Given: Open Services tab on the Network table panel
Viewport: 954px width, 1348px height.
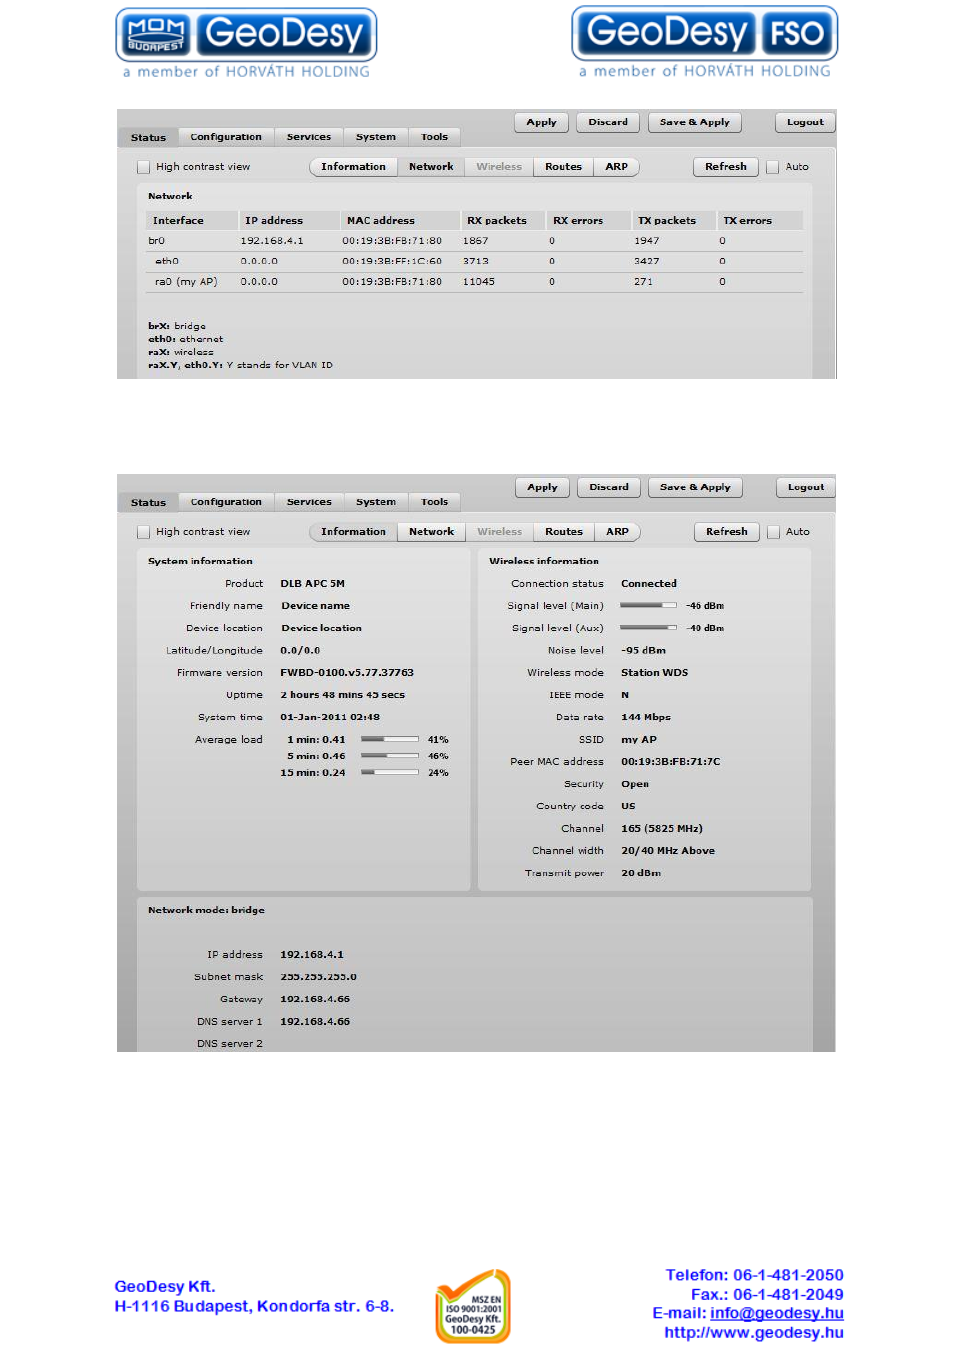Looking at the screenshot, I should 308,137.
